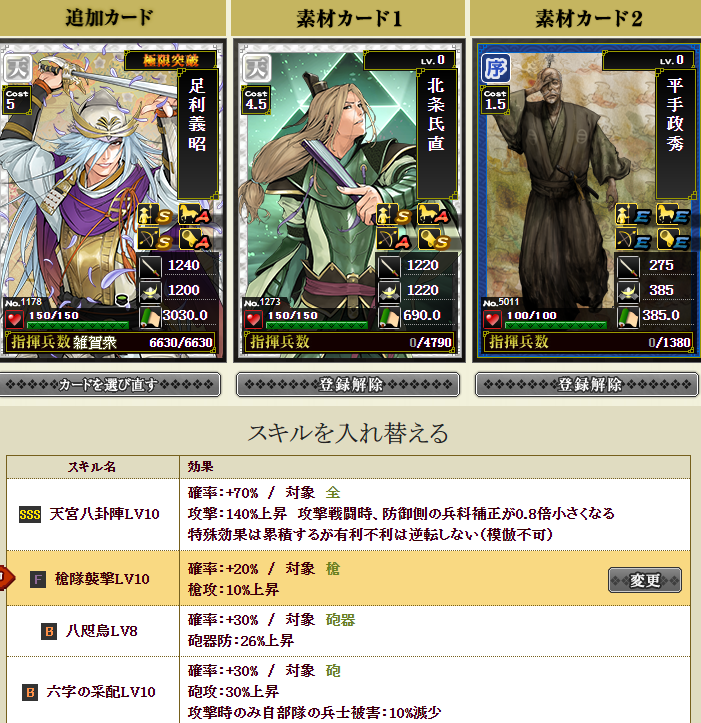Screen dimensions: 701x723
Task: Click 登録解除 under the 平手政秀 card
Action: [x=587, y=384]
